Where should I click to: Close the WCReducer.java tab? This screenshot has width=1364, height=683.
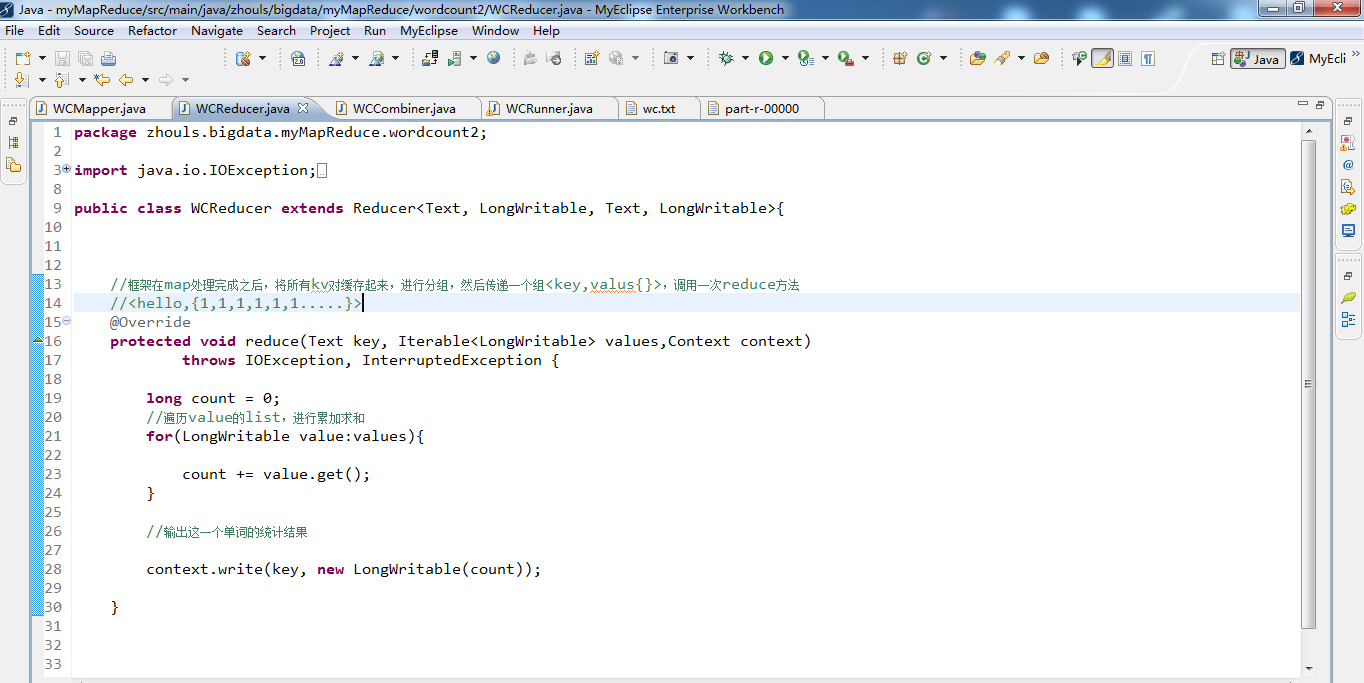tap(304, 108)
